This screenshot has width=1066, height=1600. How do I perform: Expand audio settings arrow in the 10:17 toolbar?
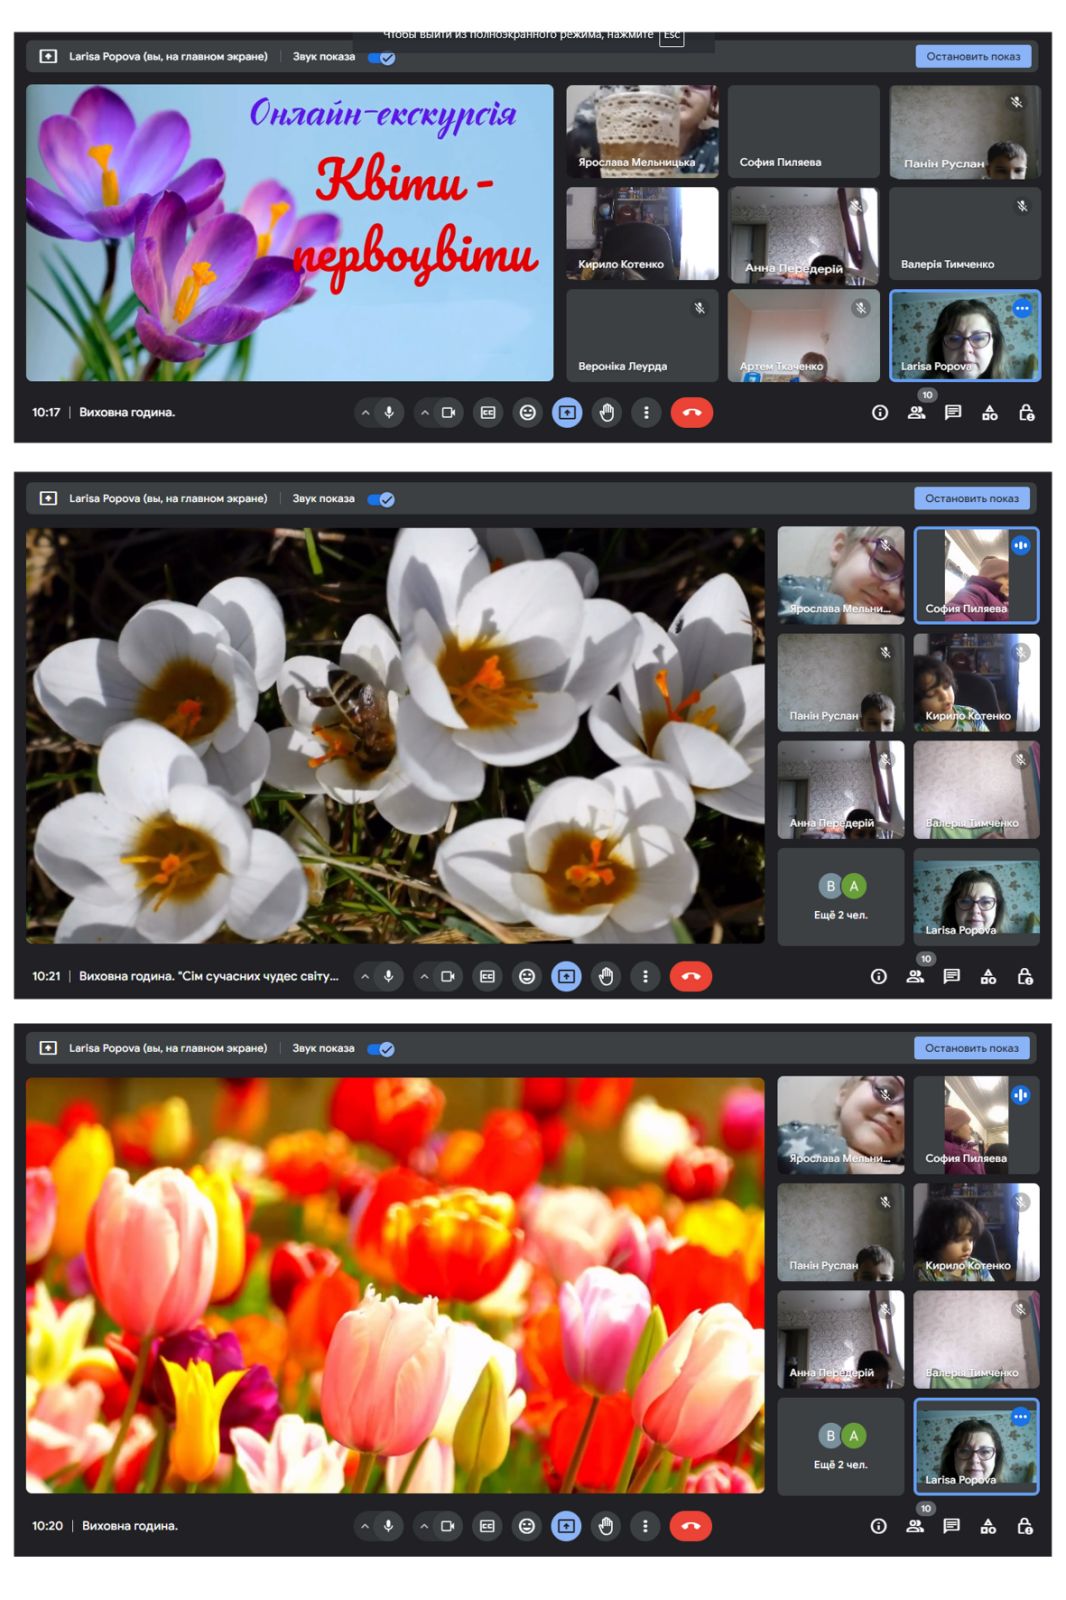click(x=365, y=412)
